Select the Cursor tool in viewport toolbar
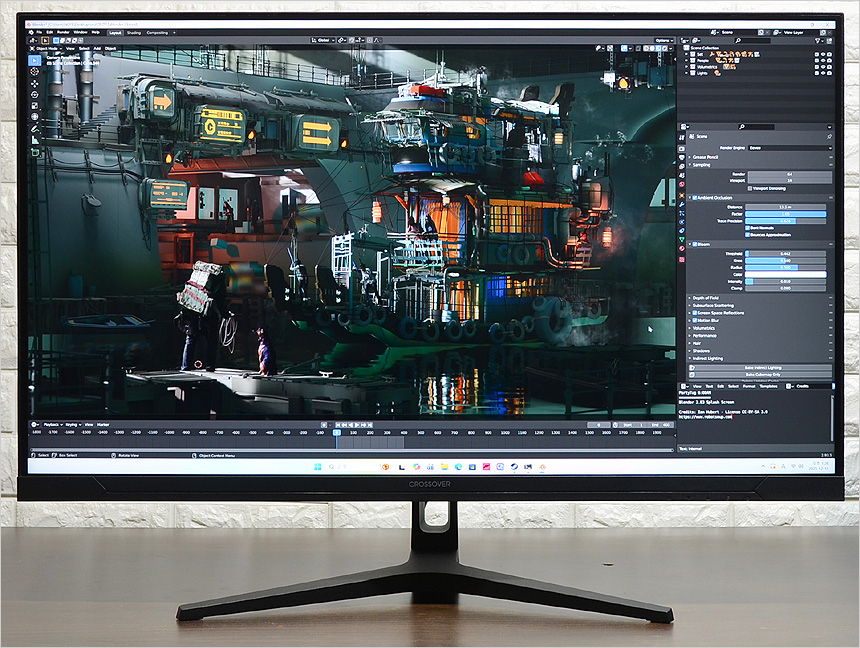Screen dimensions: 860x648 click(36, 72)
